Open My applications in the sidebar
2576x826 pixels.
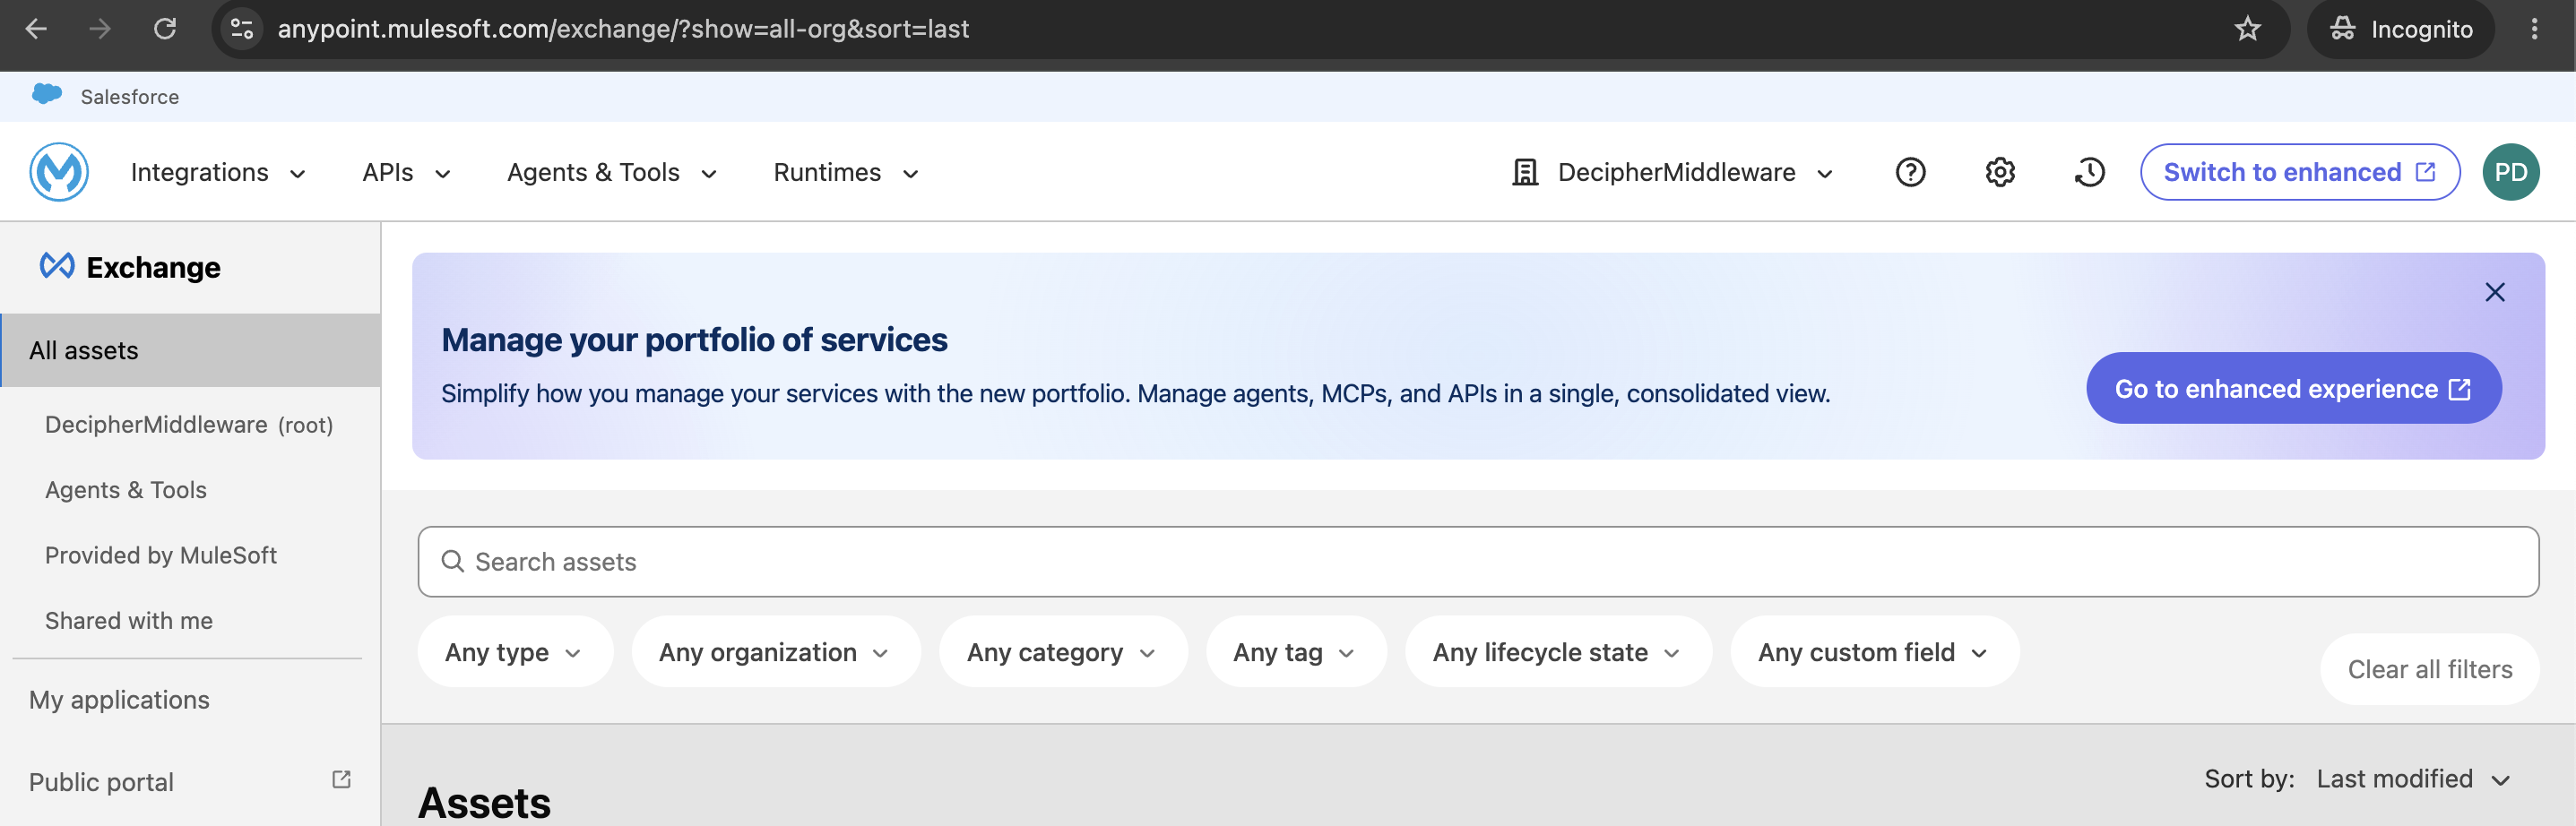(119, 700)
